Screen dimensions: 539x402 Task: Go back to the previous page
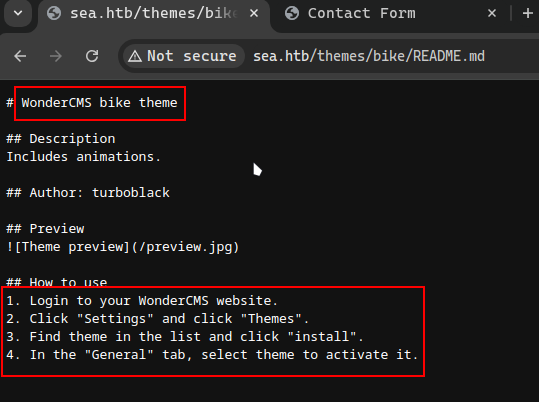point(20,56)
